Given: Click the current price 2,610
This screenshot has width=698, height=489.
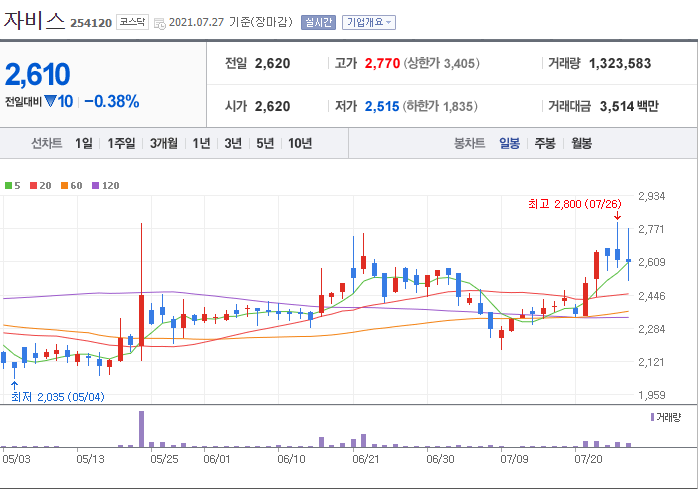Looking at the screenshot, I should tap(37, 74).
